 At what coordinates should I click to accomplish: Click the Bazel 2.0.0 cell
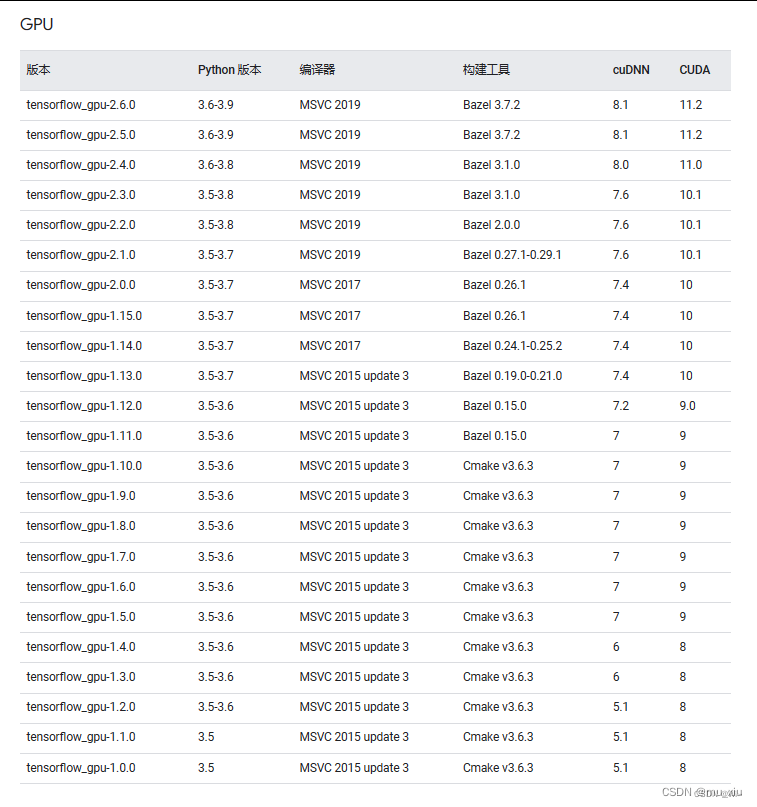(491, 225)
